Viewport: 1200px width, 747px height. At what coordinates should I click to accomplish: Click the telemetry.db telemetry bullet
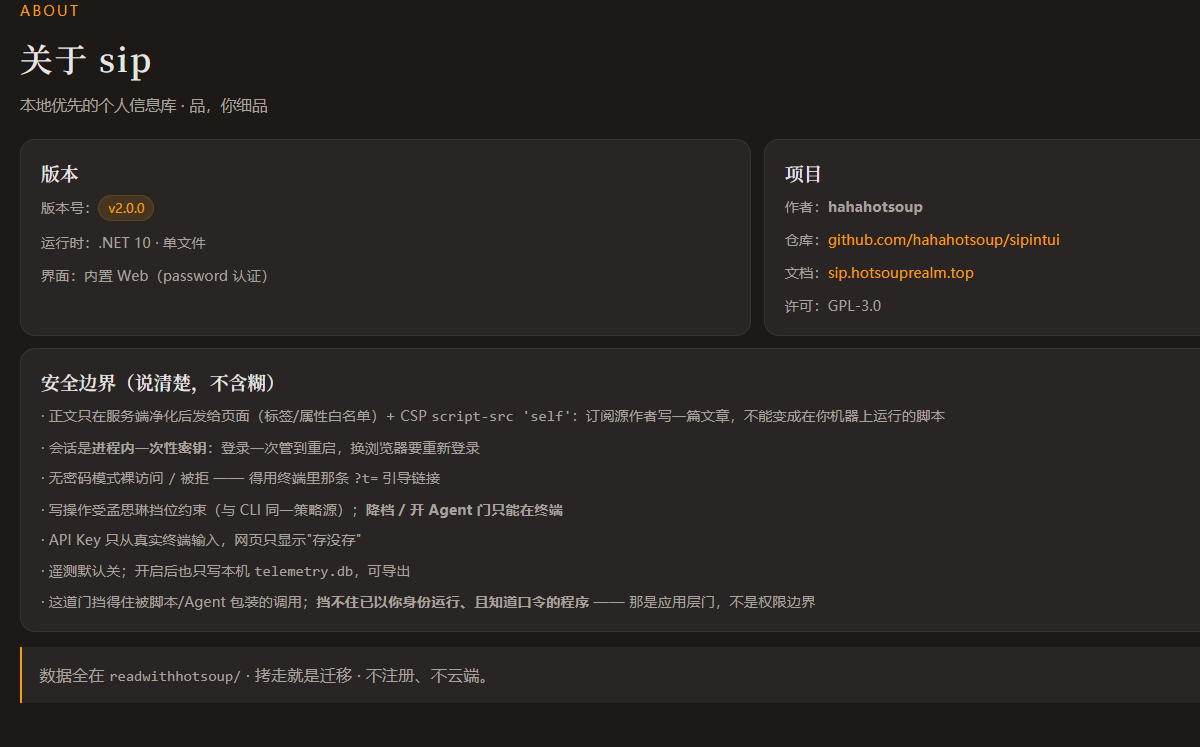226,571
